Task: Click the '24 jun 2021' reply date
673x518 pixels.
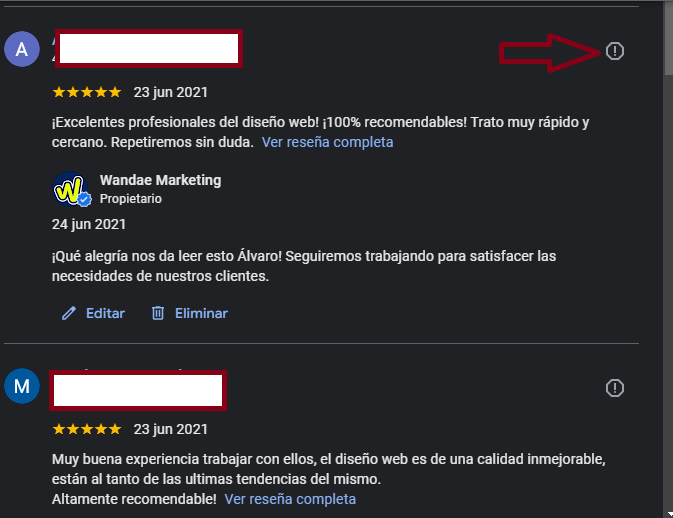Action: pos(89,224)
